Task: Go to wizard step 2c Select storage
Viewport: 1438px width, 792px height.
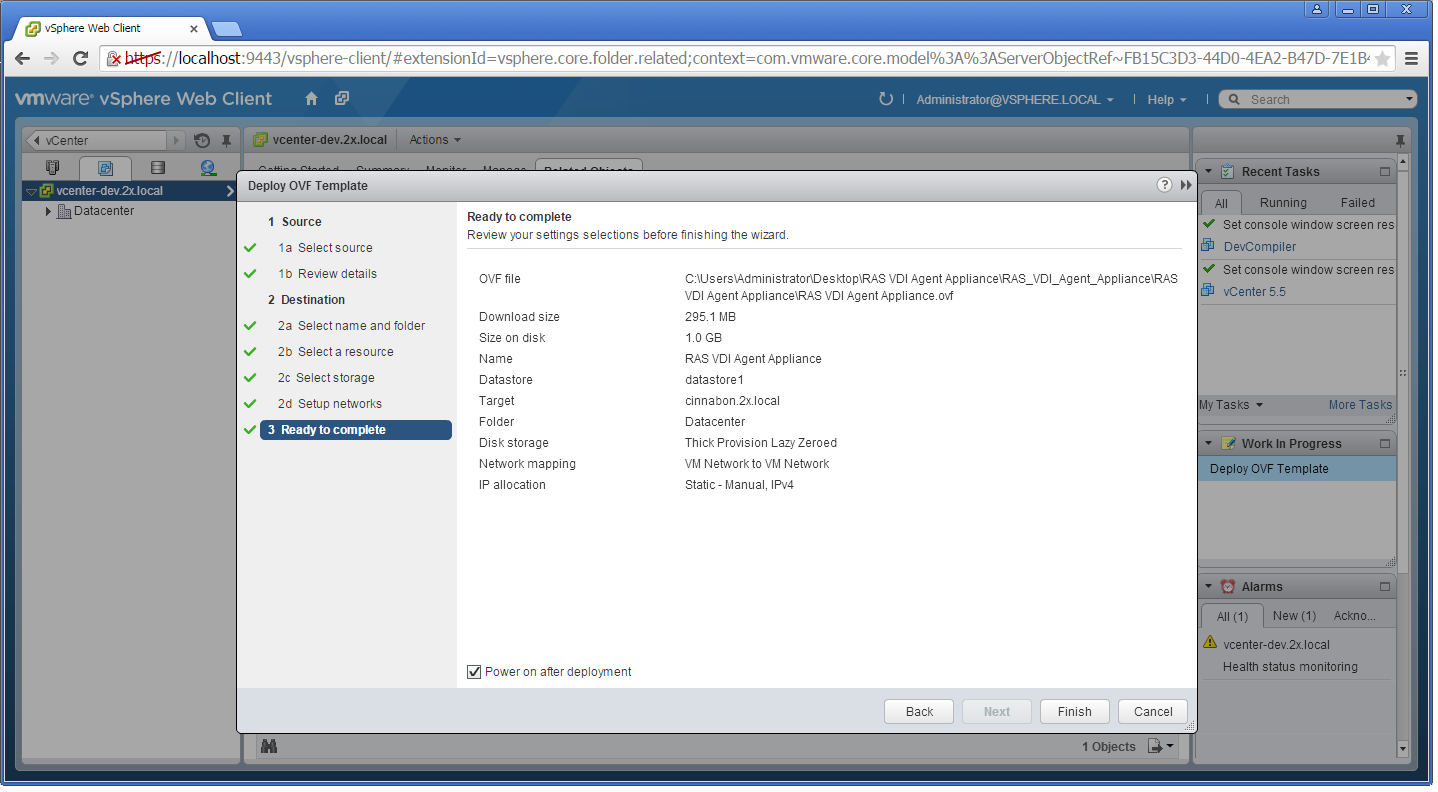Action: pos(326,378)
